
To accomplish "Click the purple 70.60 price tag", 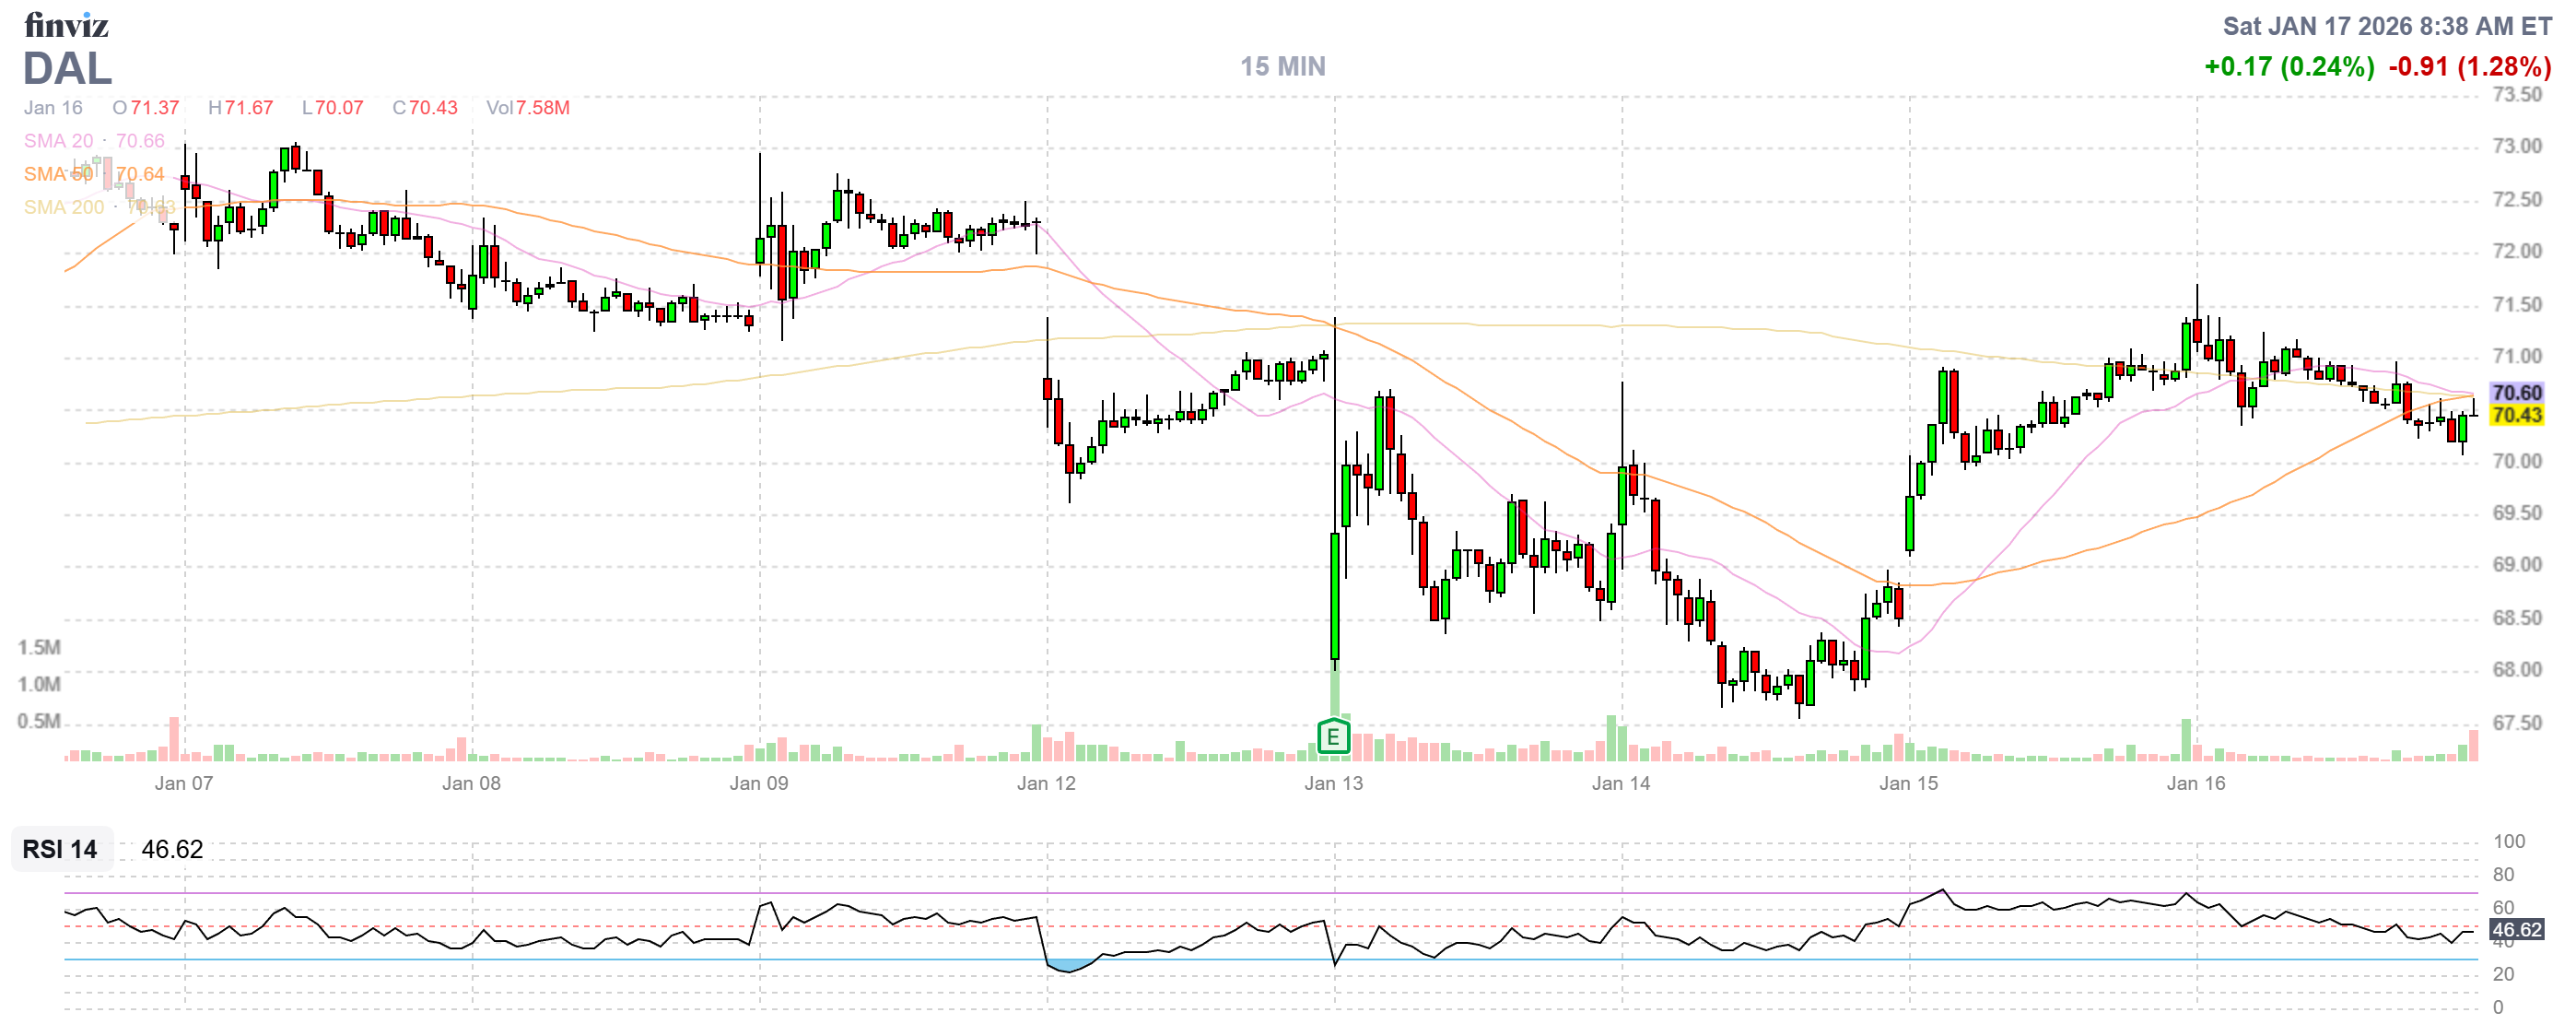I will [x=2516, y=392].
